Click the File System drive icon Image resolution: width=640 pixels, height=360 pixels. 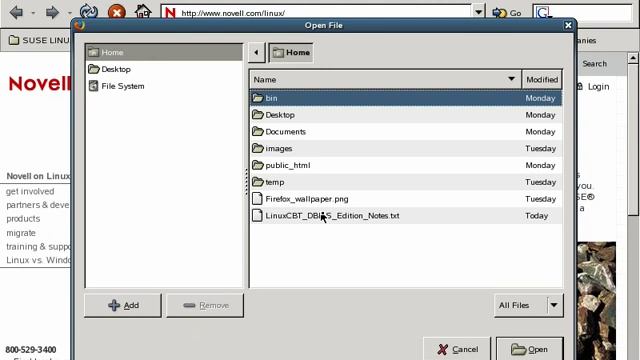[x=93, y=86]
